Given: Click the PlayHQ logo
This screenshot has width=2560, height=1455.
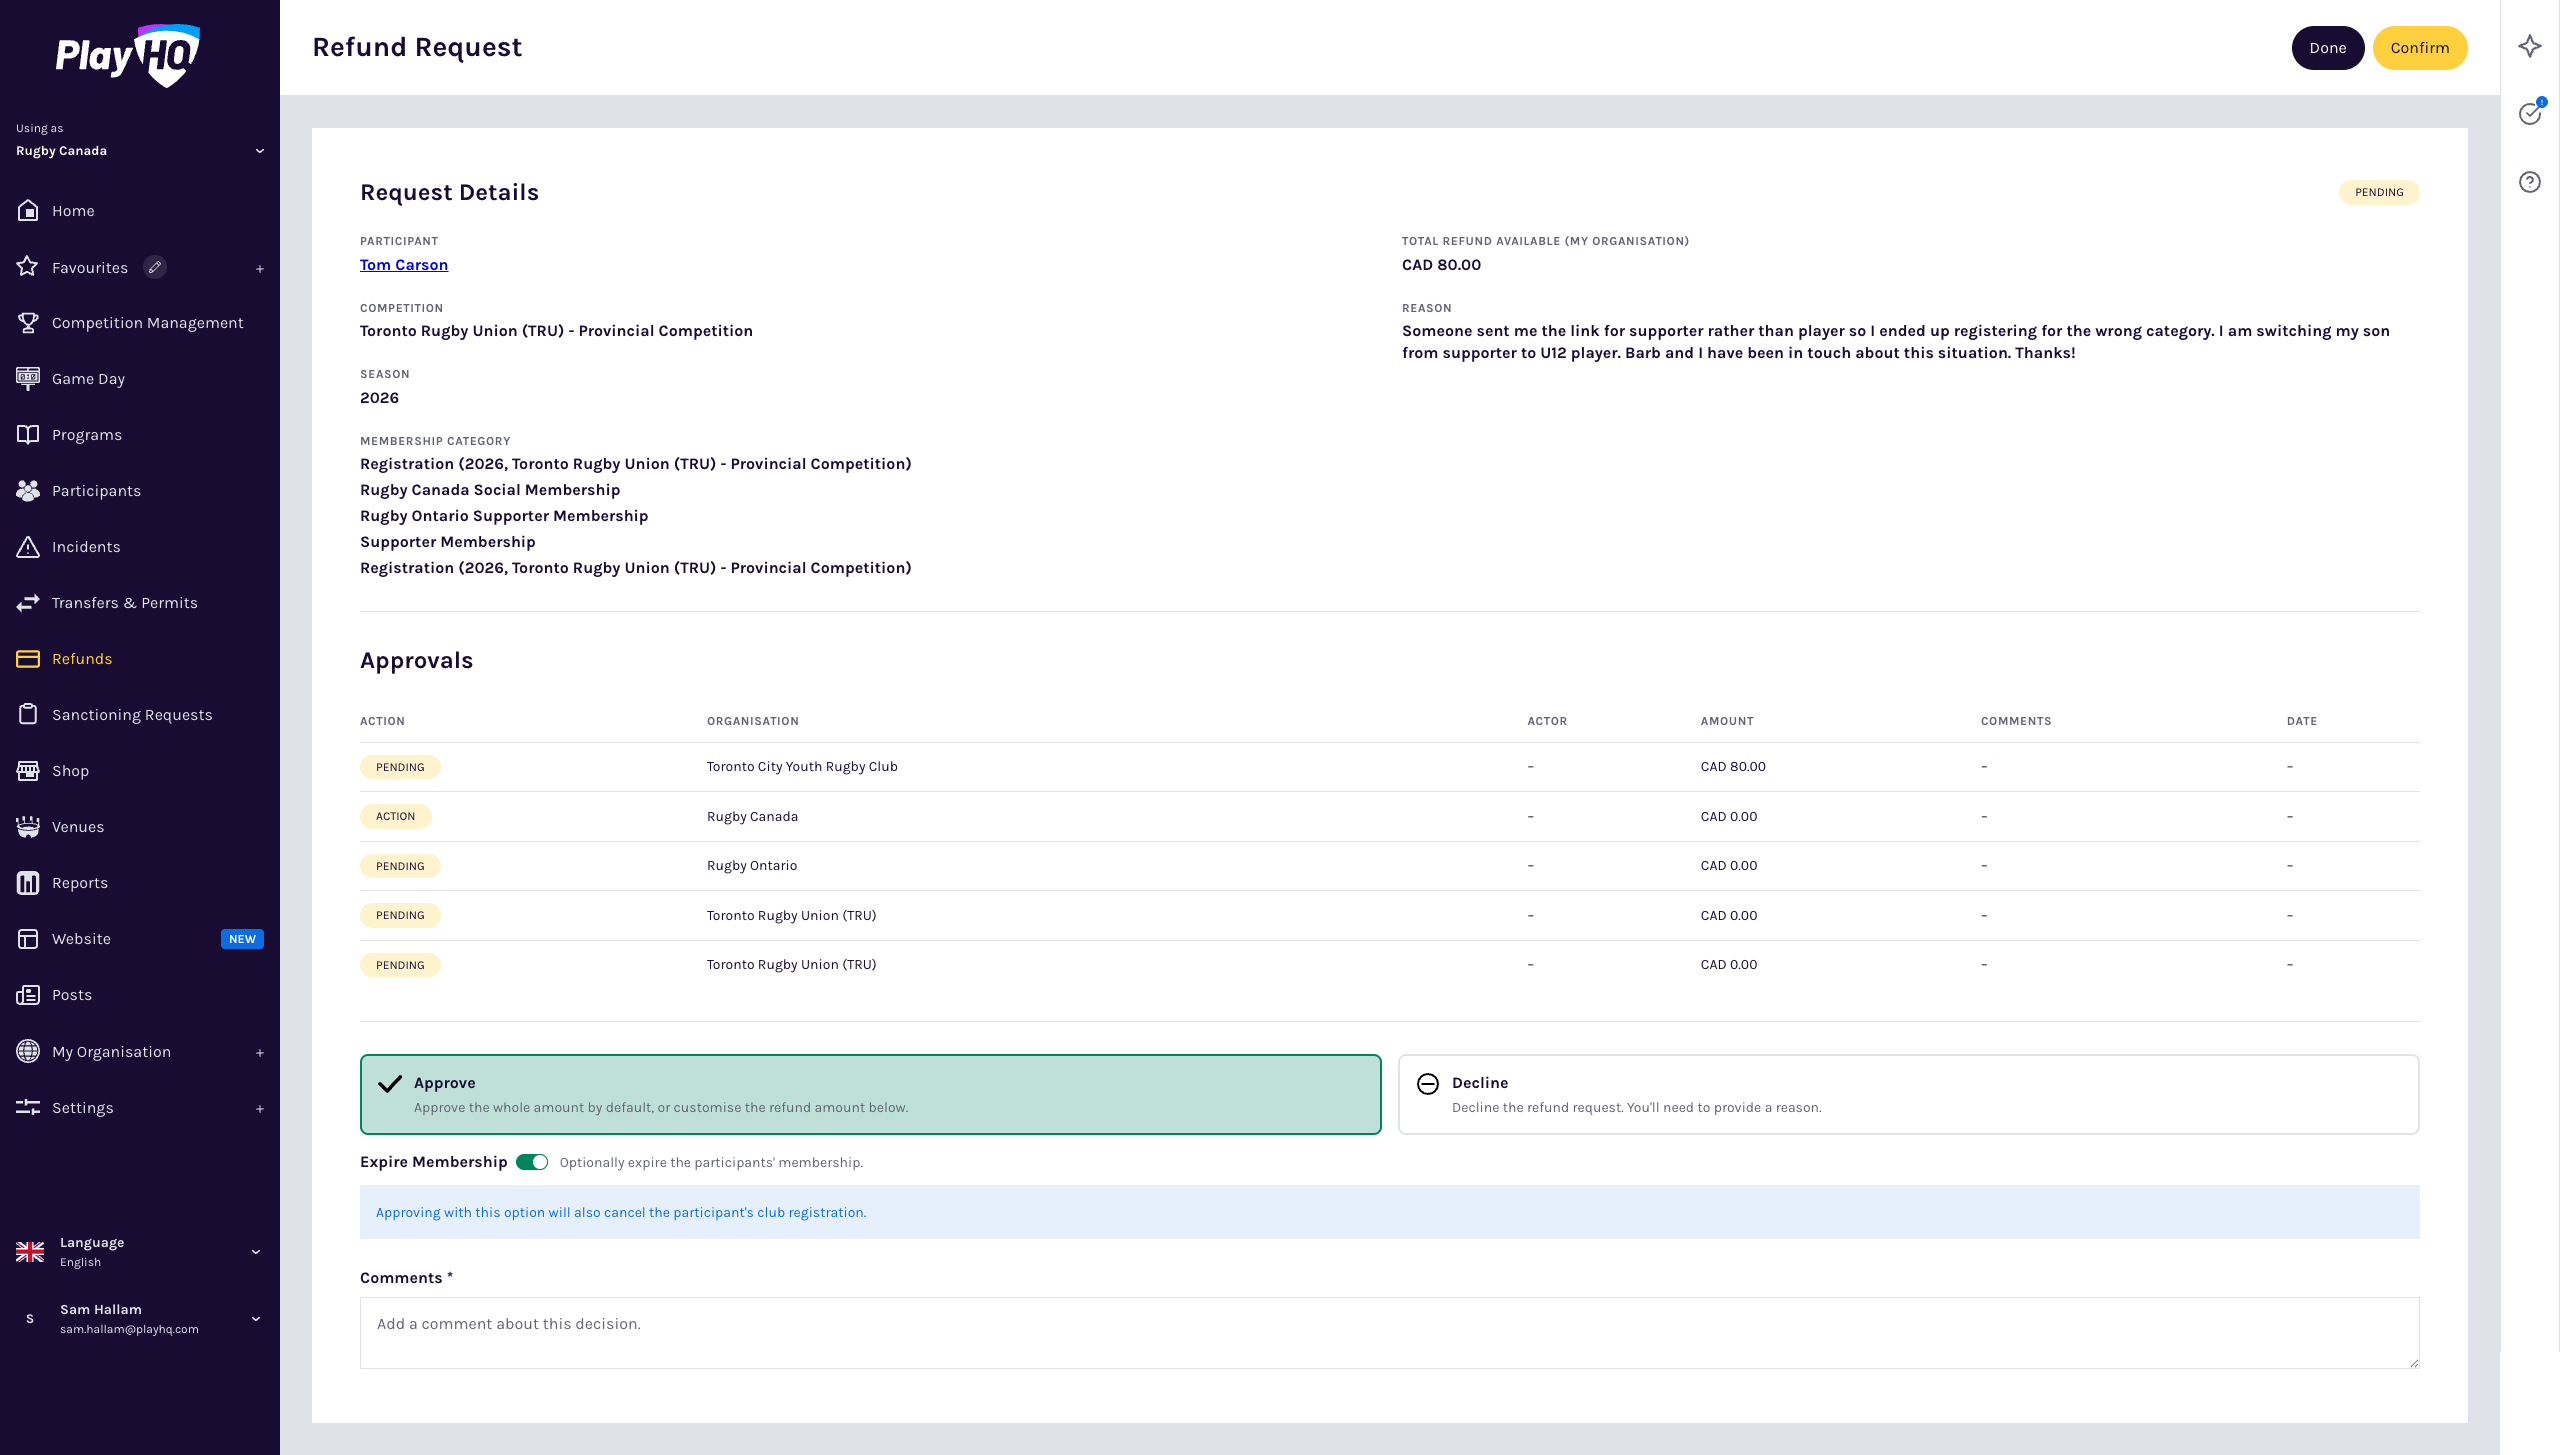Looking at the screenshot, I should pyautogui.click(x=127, y=55).
